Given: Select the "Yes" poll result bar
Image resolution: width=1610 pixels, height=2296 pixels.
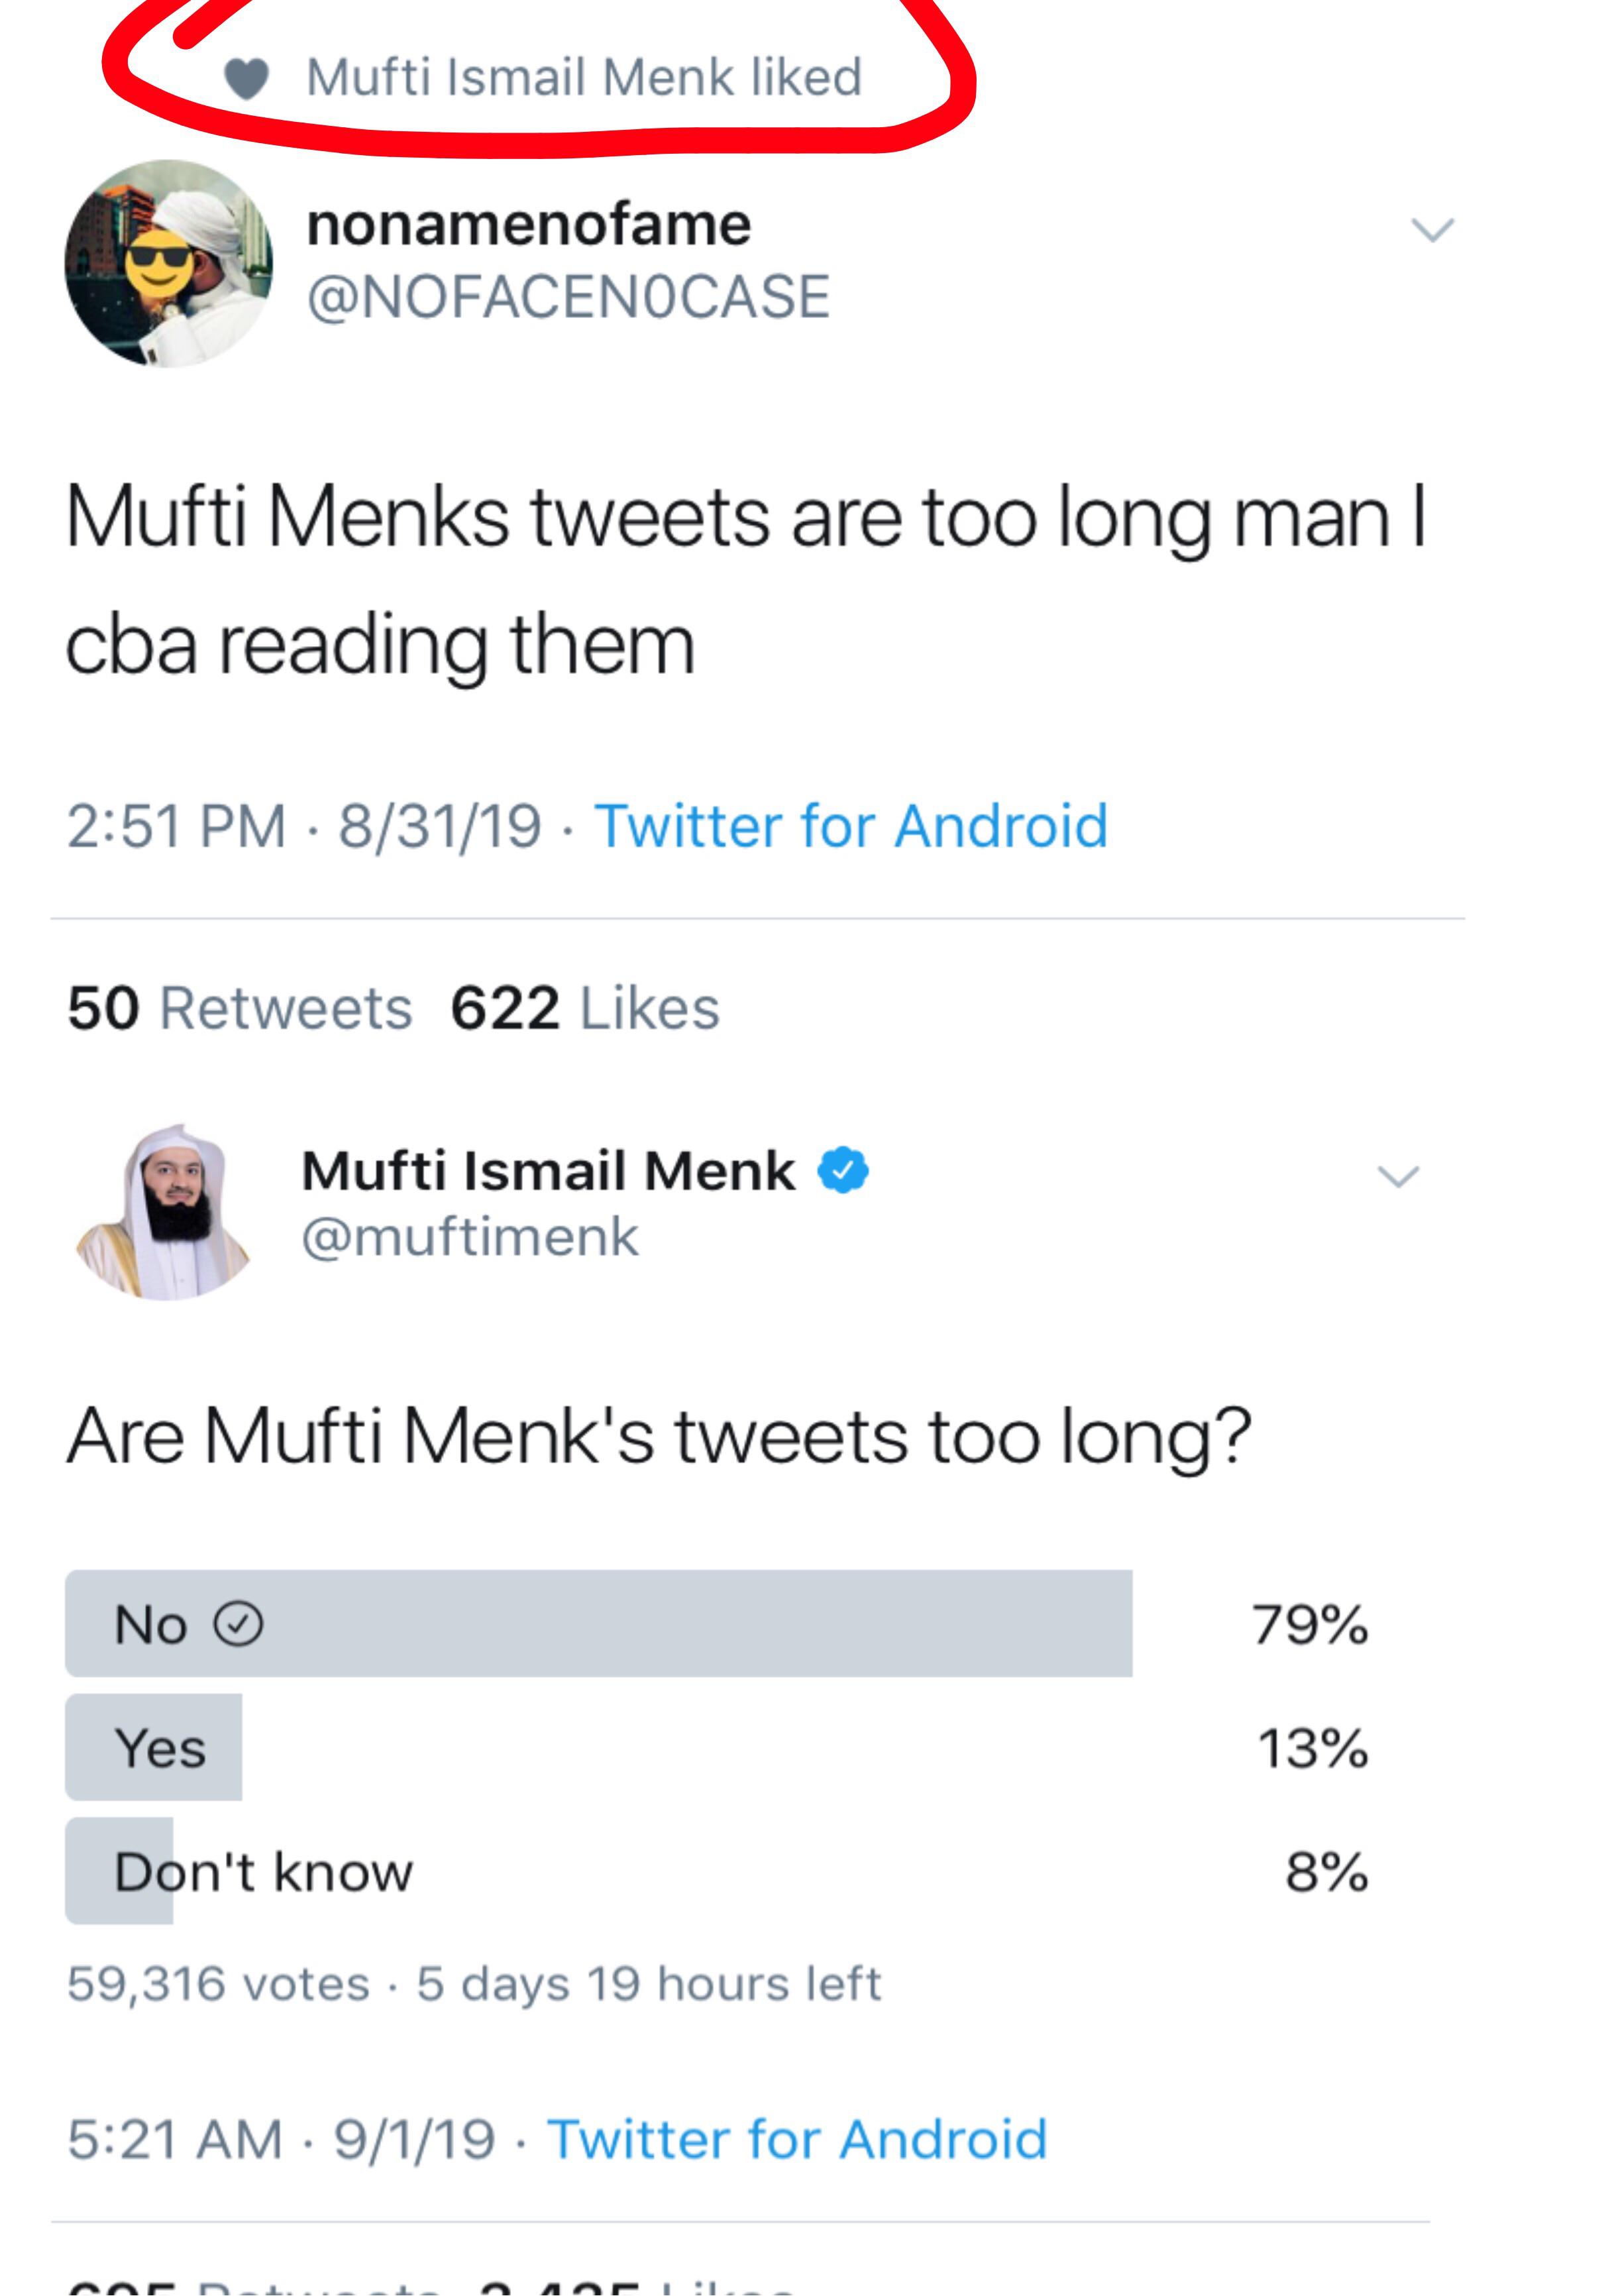Looking at the screenshot, I should point(154,1748).
